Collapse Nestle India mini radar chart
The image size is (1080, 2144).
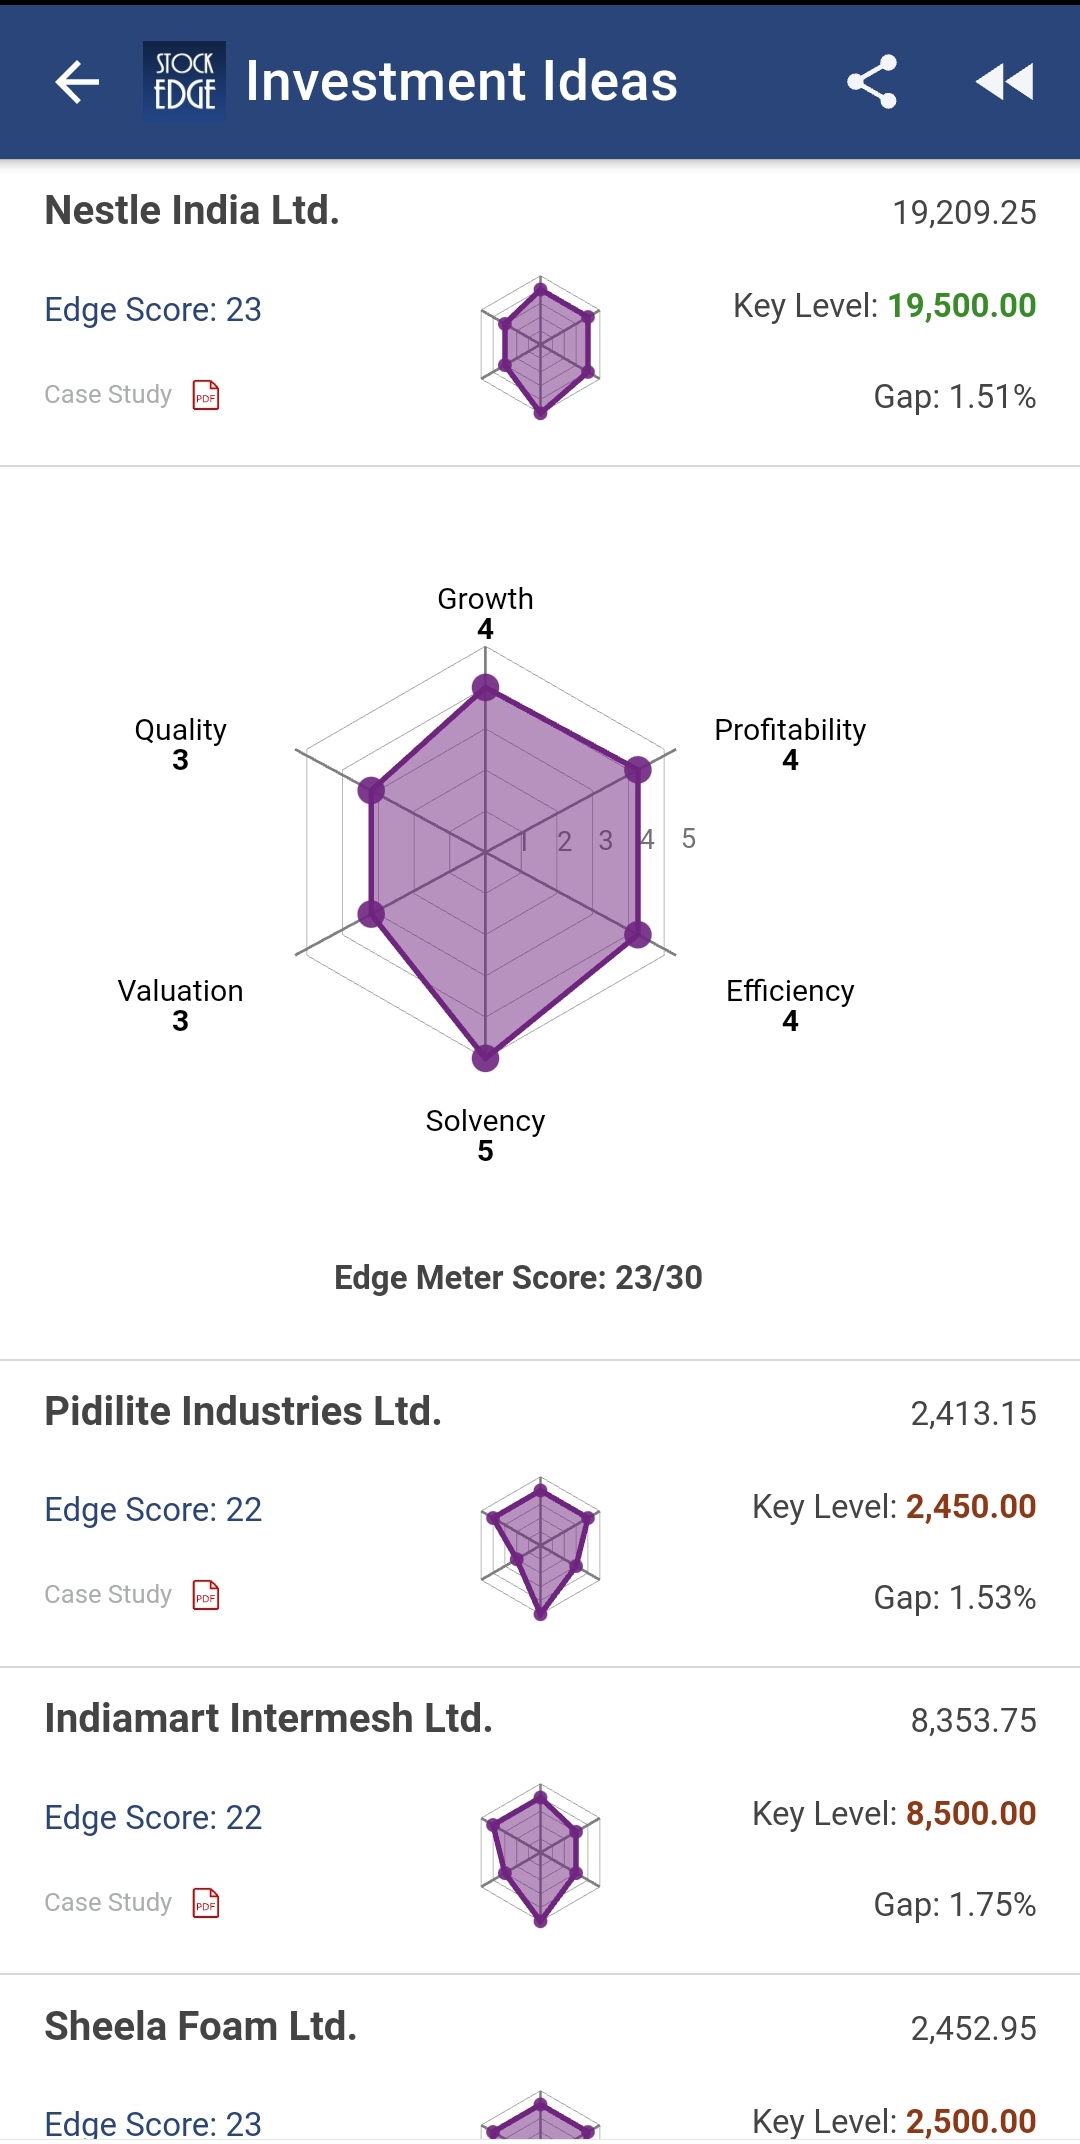(x=540, y=347)
